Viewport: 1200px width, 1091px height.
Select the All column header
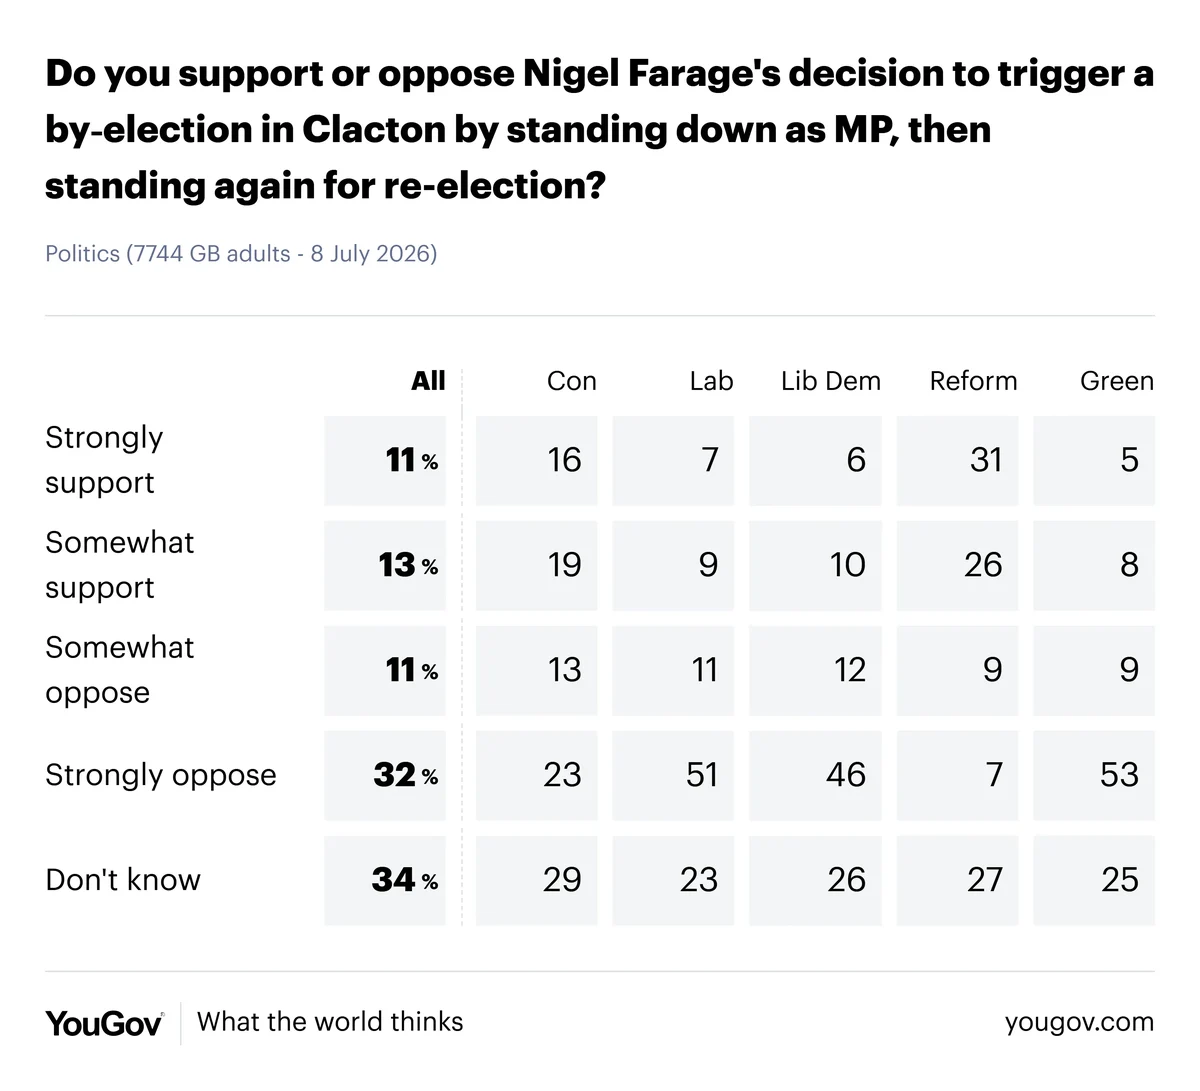tap(428, 381)
